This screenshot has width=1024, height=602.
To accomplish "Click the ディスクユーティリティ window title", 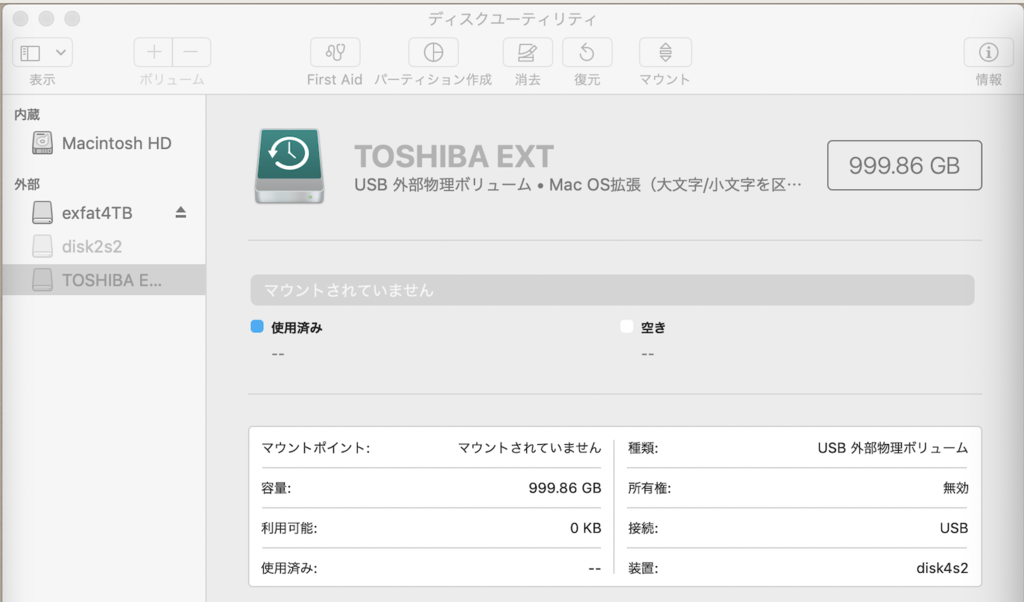I will [512, 19].
